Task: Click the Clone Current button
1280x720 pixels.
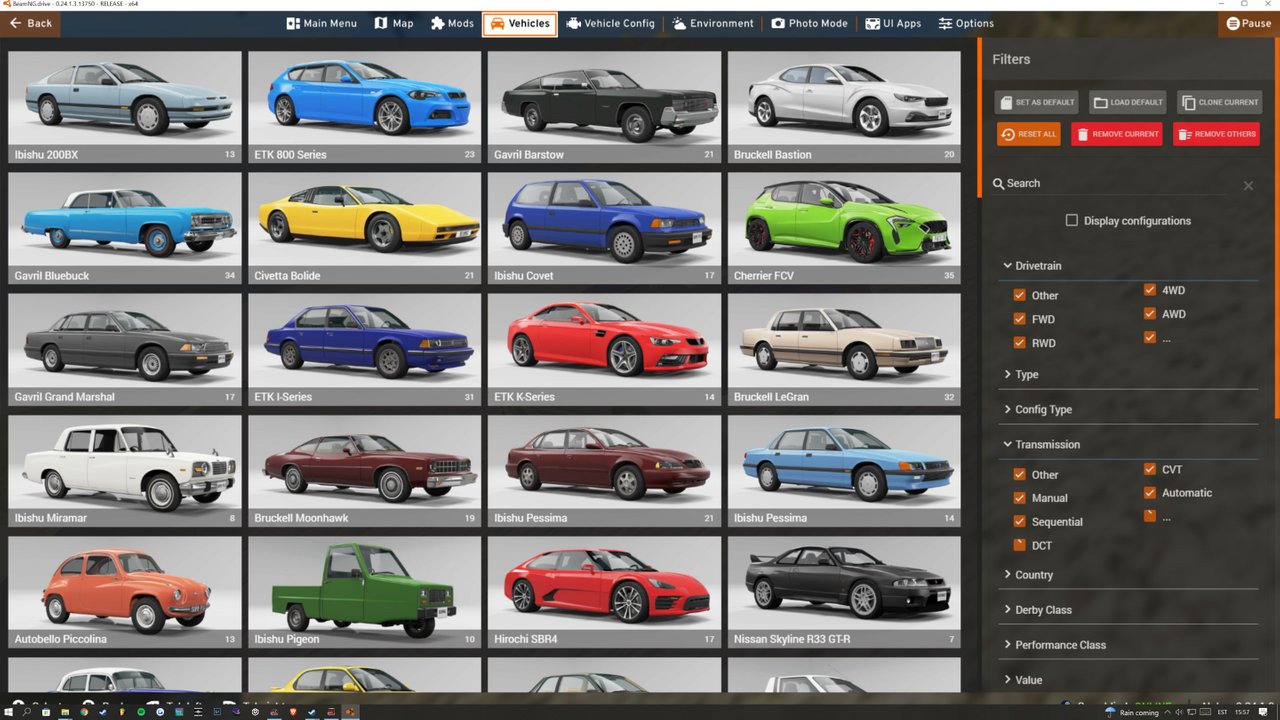Action: (1219, 102)
